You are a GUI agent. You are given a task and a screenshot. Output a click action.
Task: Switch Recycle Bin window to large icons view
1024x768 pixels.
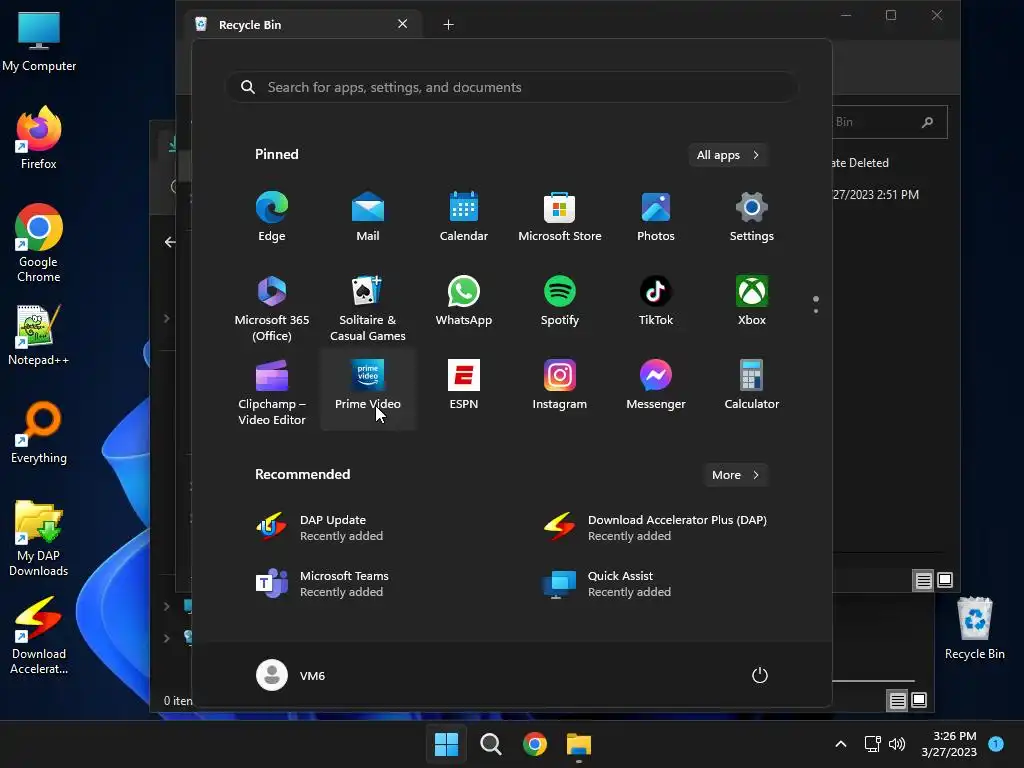[x=945, y=580]
